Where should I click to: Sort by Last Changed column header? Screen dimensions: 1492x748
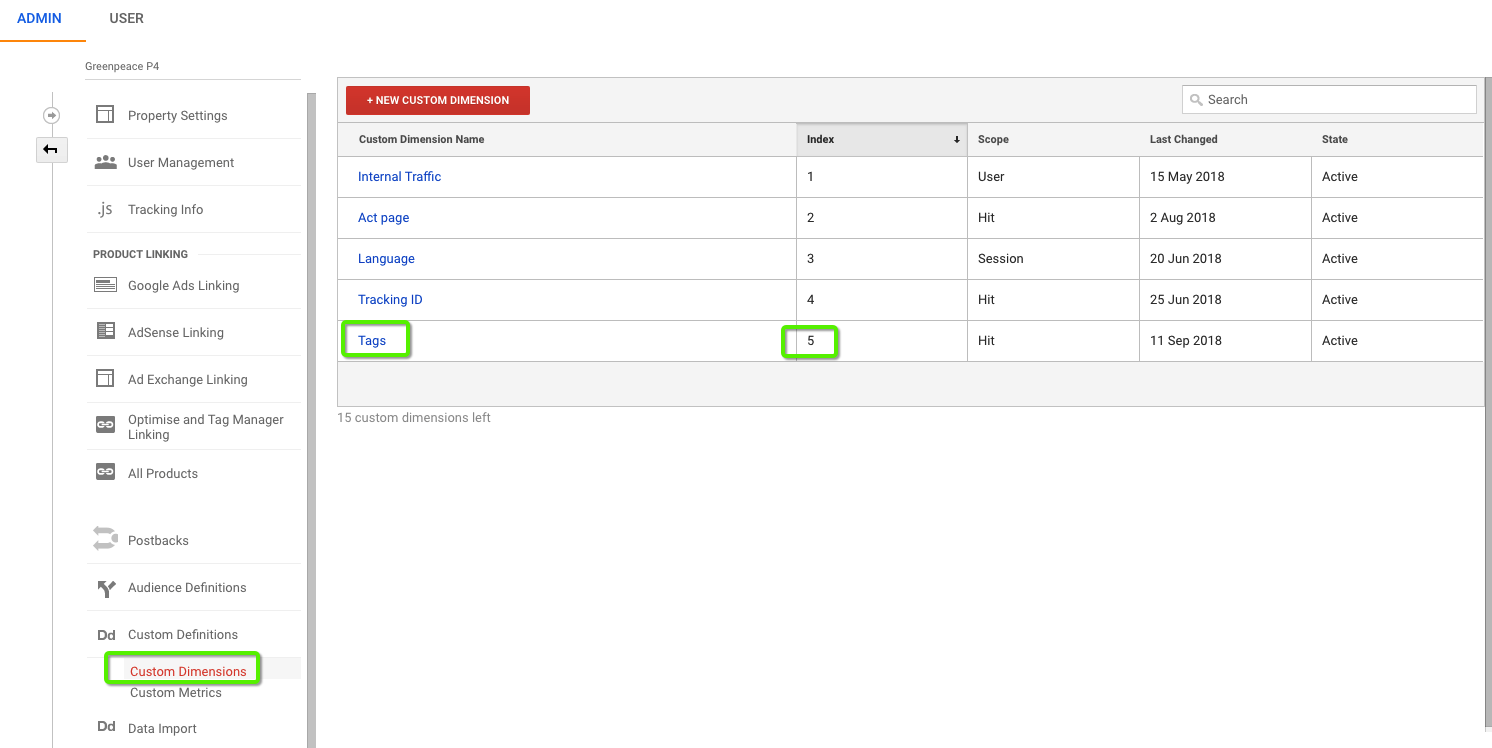click(x=1225, y=139)
